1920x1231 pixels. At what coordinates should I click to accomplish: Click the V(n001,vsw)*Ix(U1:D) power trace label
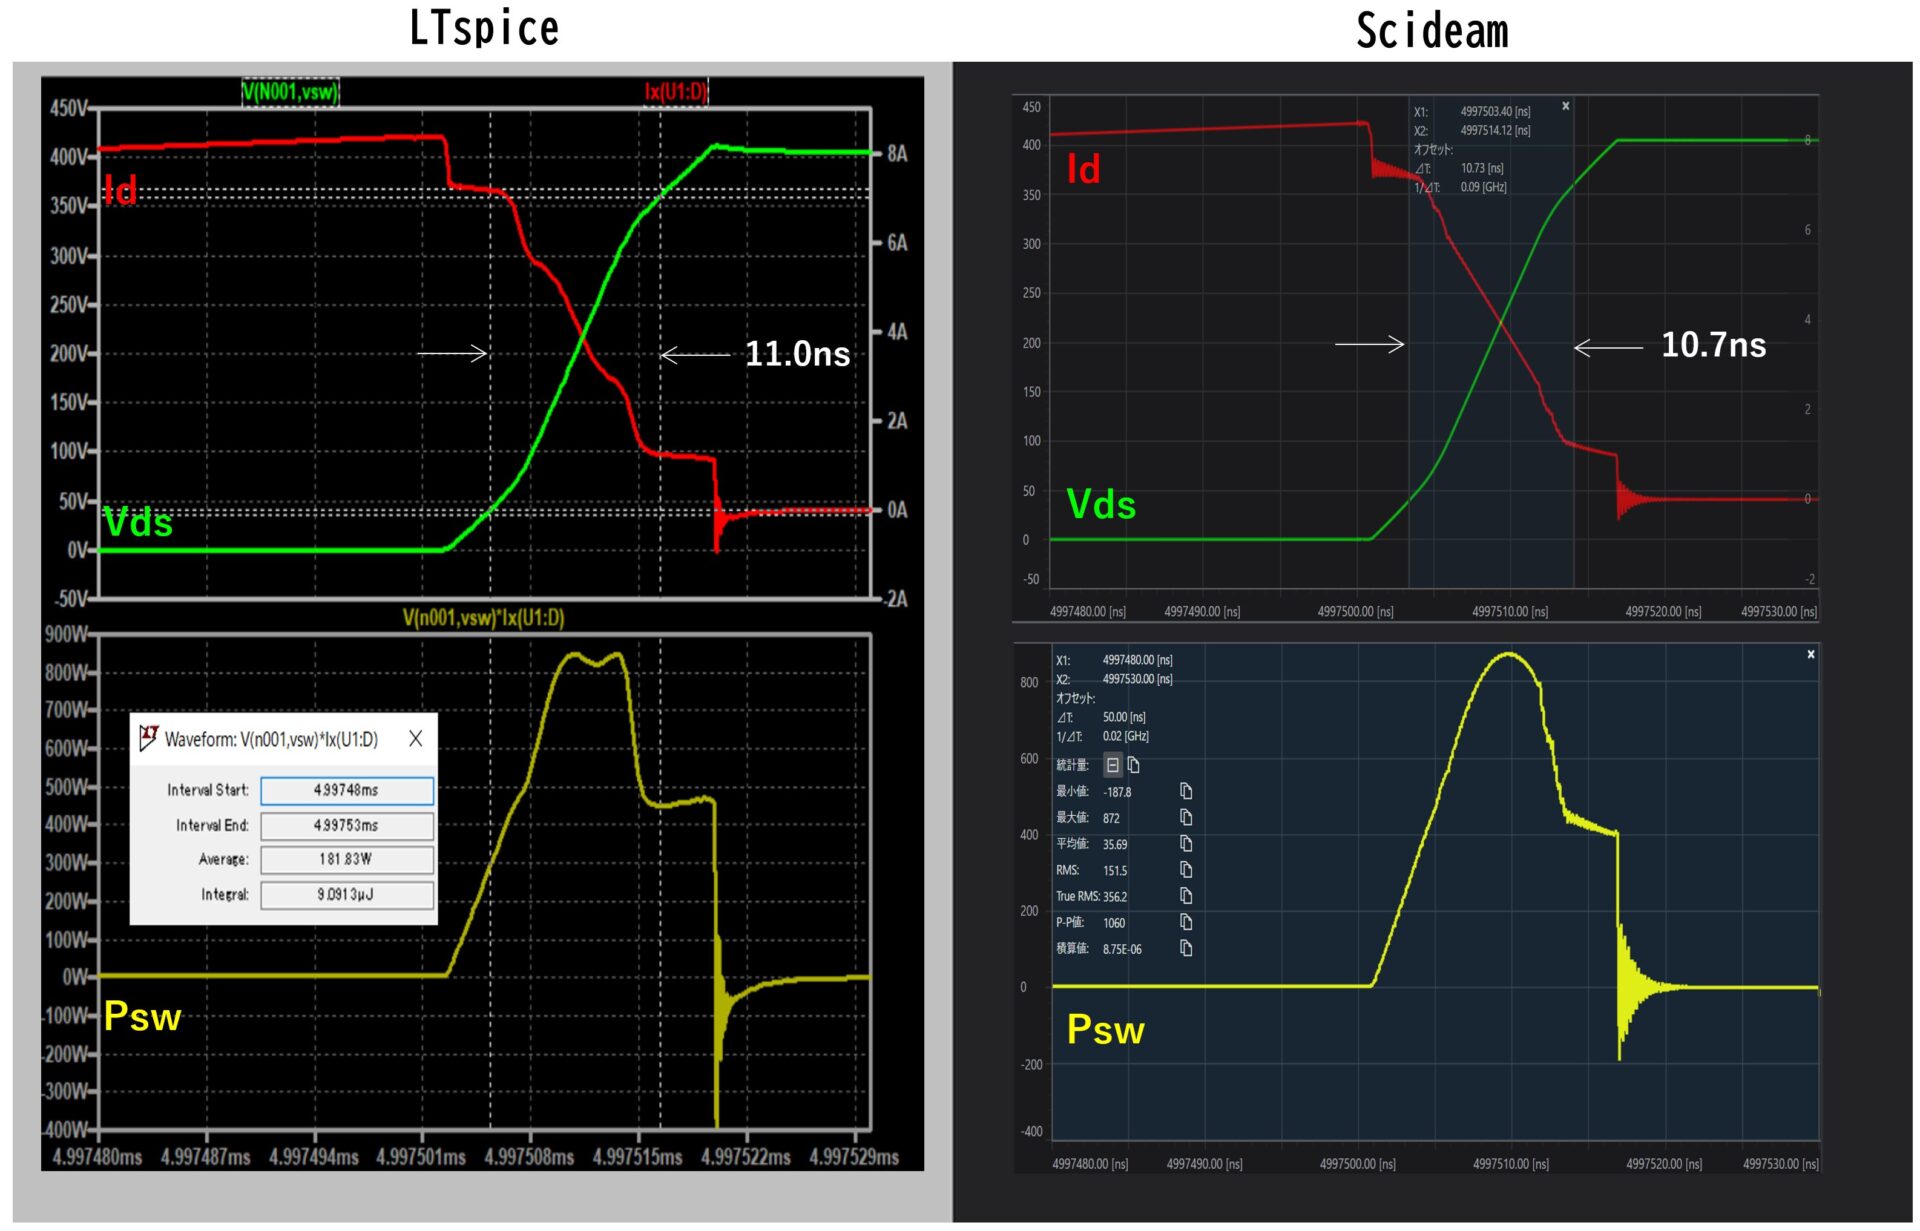(483, 618)
